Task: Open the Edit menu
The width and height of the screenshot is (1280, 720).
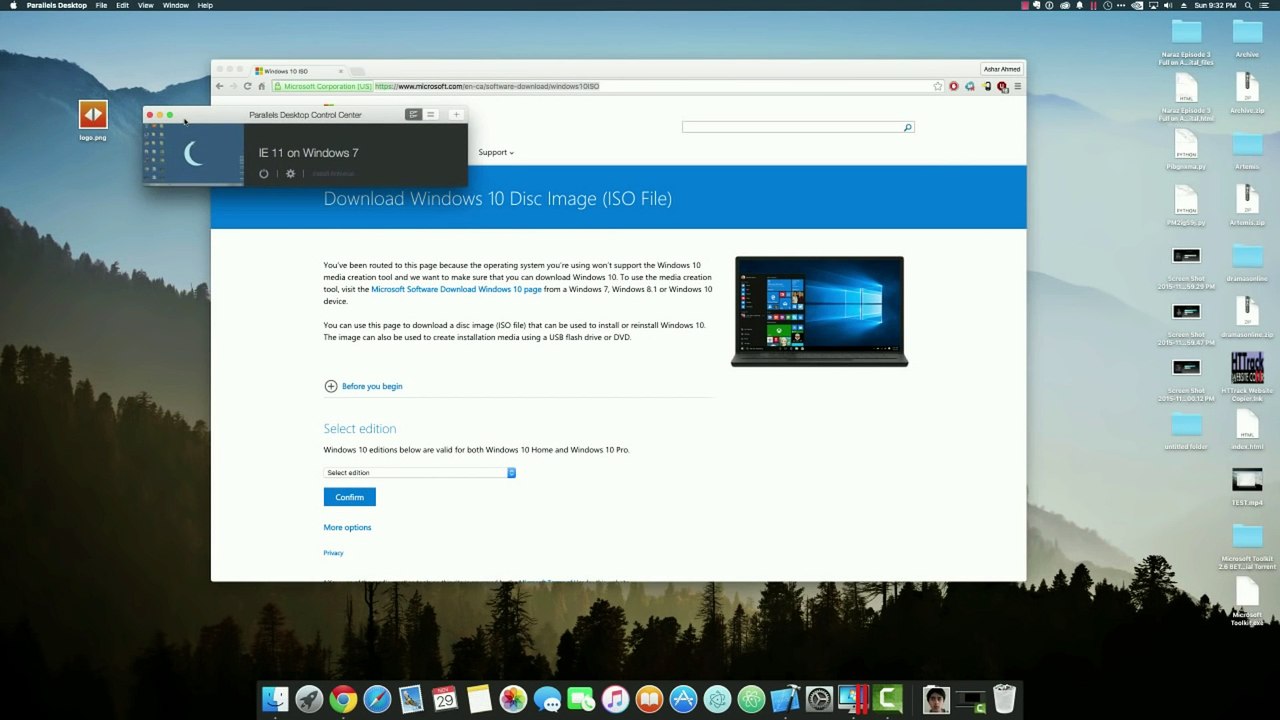Action: (x=122, y=5)
